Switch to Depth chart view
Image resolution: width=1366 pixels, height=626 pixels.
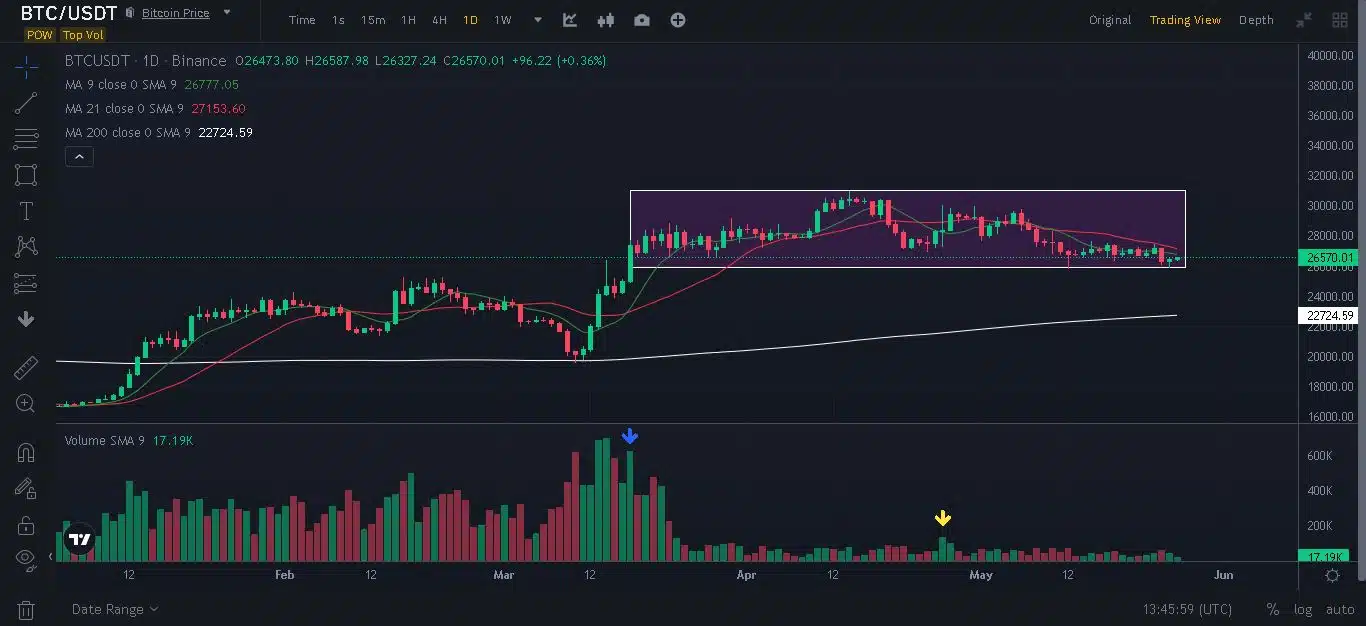pyautogui.click(x=1256, y=20)
